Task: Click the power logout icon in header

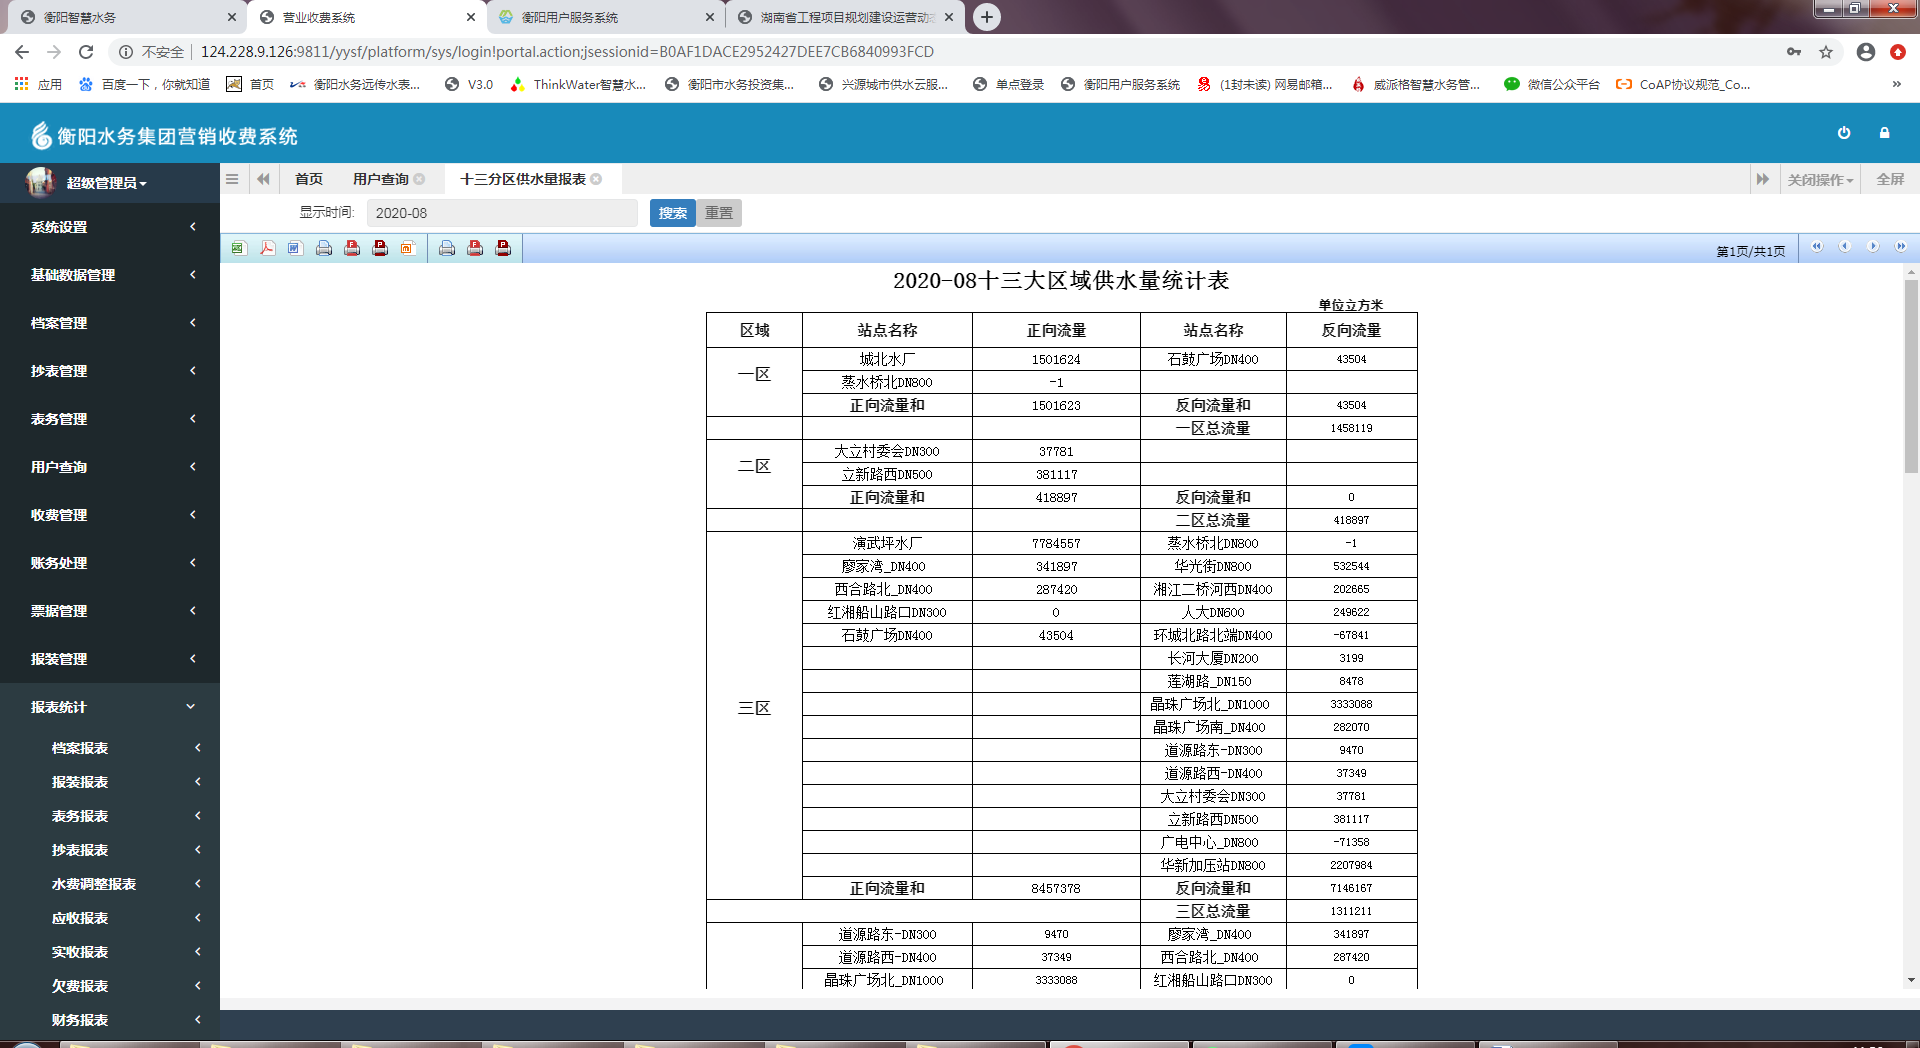Action: 1844,133
